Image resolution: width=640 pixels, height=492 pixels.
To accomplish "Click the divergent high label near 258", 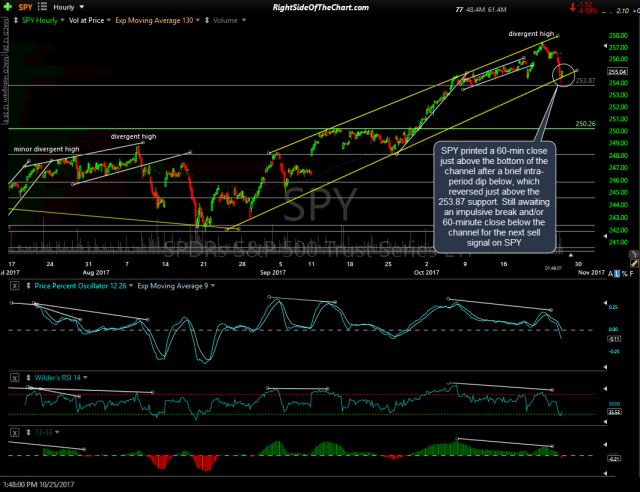I will (x=531, y=34).
